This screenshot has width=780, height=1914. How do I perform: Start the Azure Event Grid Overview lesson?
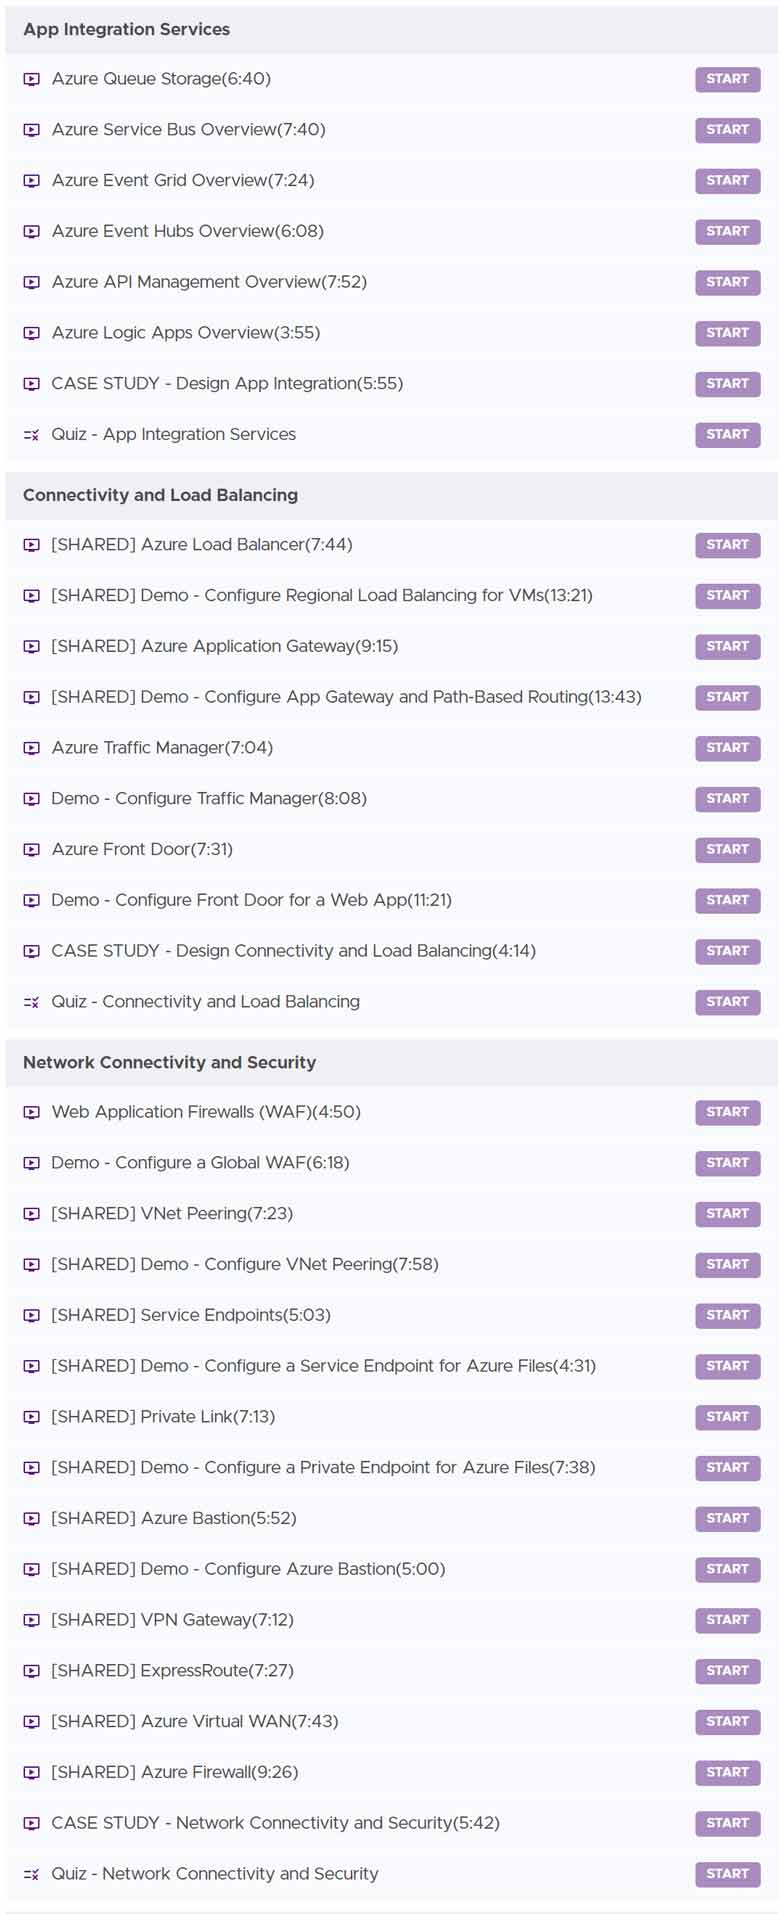pyautogui.click(x=728, y=181)
